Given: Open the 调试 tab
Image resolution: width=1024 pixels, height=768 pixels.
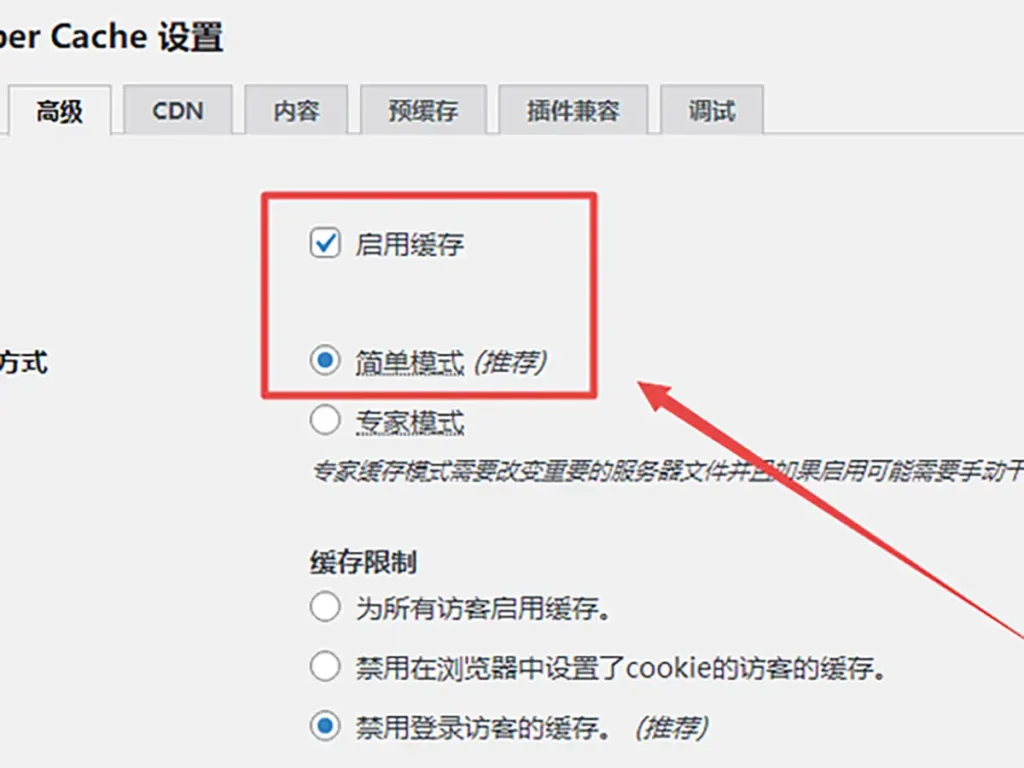Looking at the screenshot, I should coord(711,110).
